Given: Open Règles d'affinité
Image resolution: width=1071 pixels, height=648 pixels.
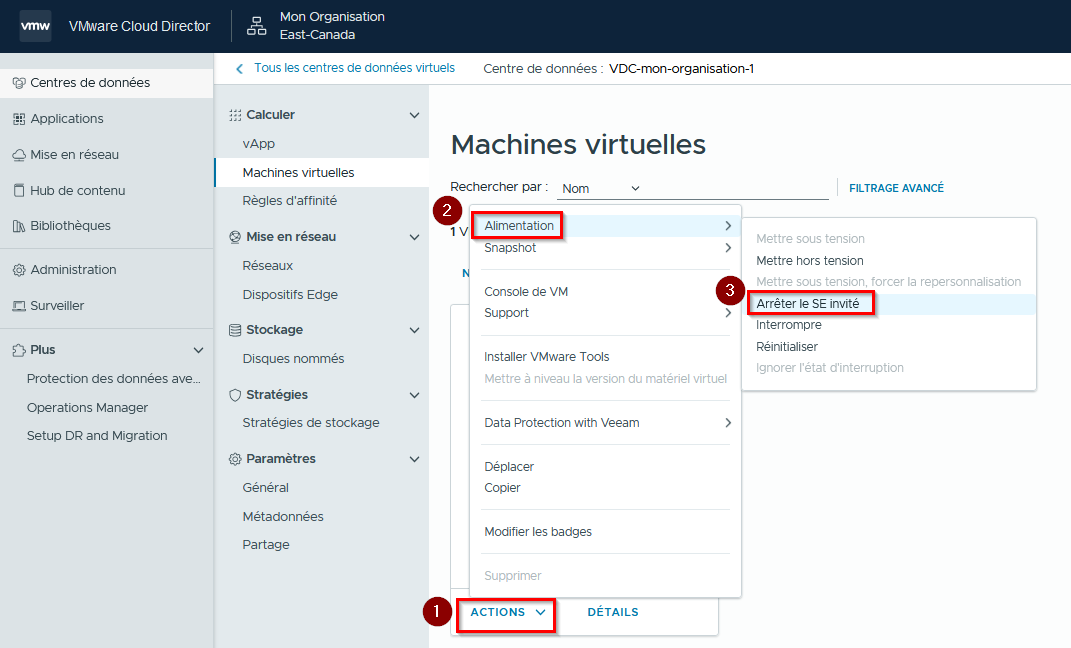Looking at the screenshot, I should pyautogui.click(x=290, y=201).
